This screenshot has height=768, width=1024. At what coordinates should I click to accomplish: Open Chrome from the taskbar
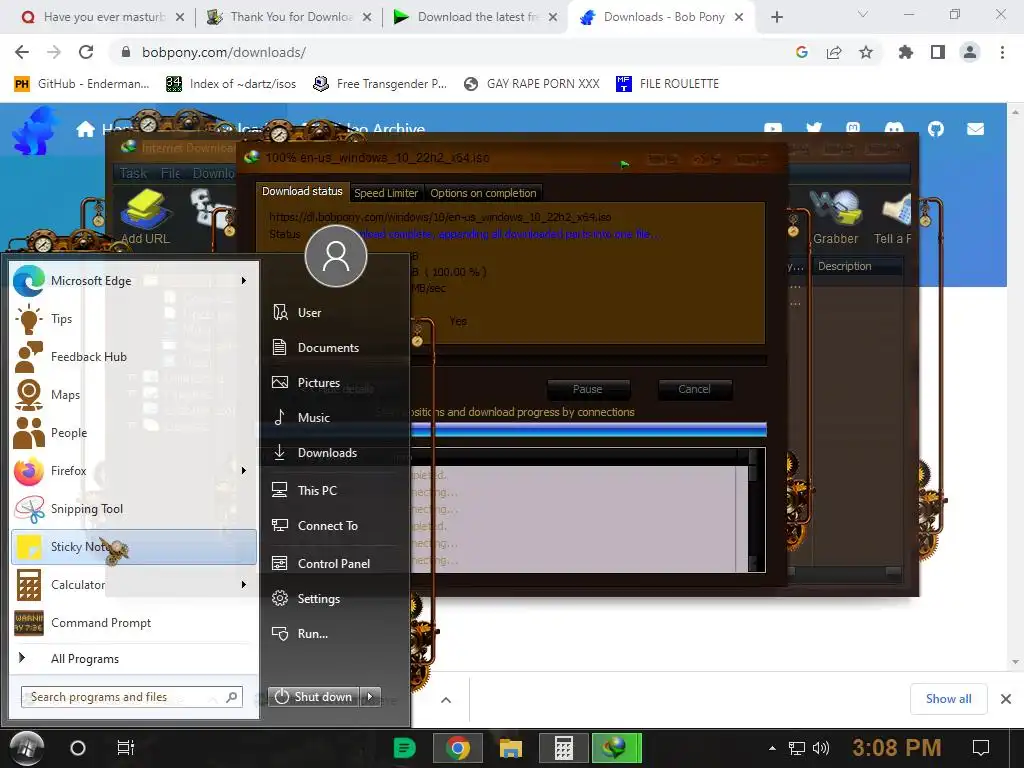pos(458,748)
